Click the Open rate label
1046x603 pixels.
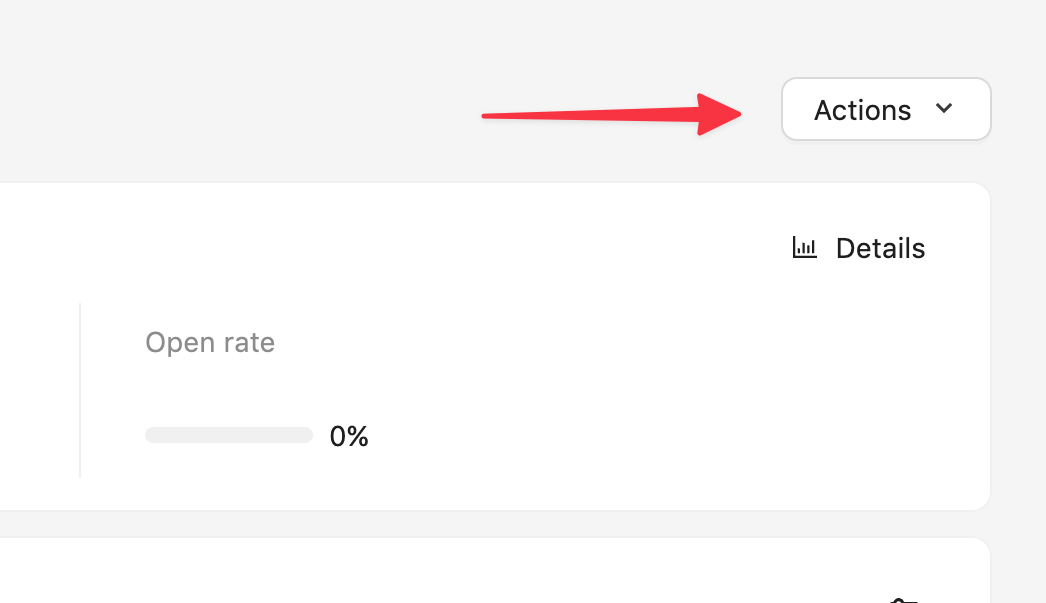[210, 343]
